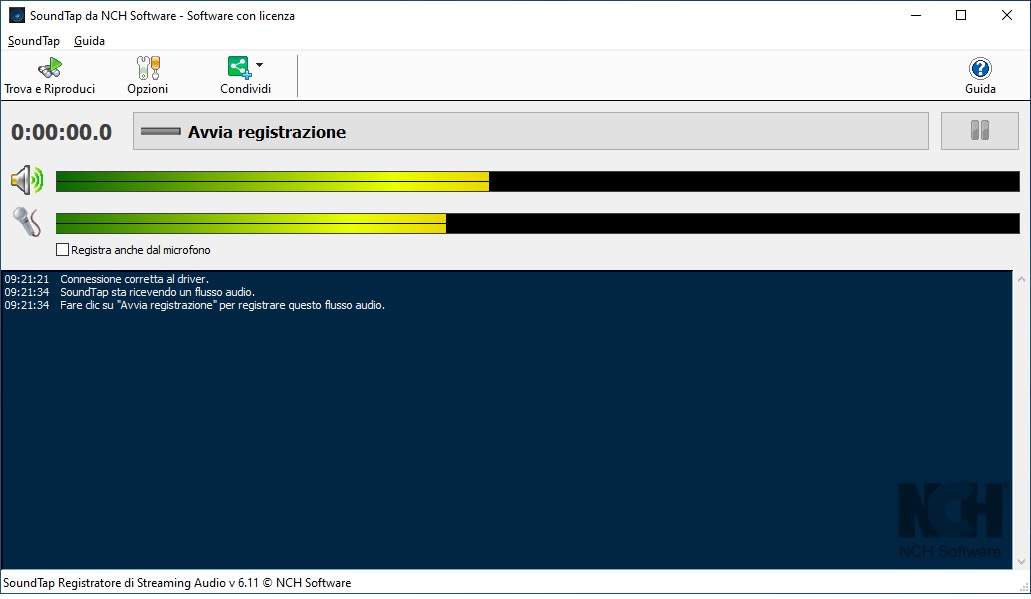
Task: Click the speaker volume icon
Action: click(x=27, y=180)
